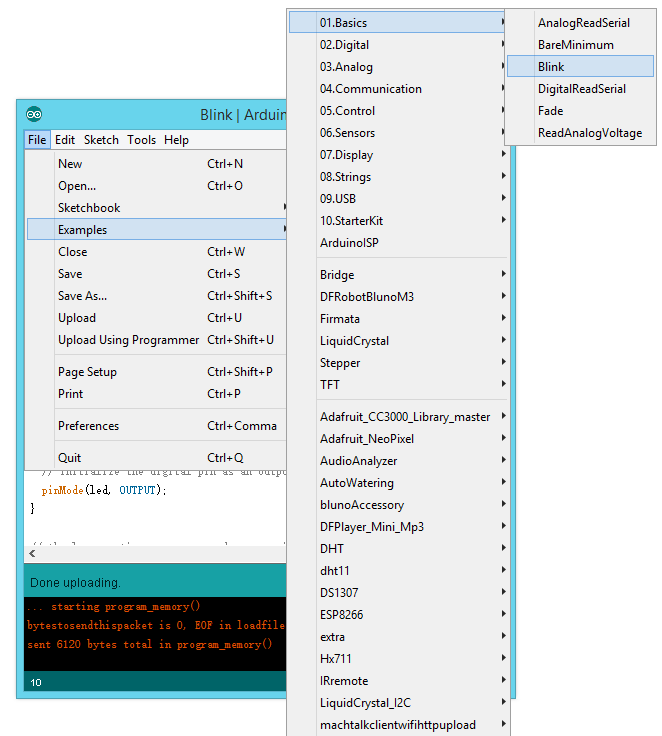Viewport: 662px width, 736px height.
Task: Expand the Stepper examples
Action: [x=398, y=363]
